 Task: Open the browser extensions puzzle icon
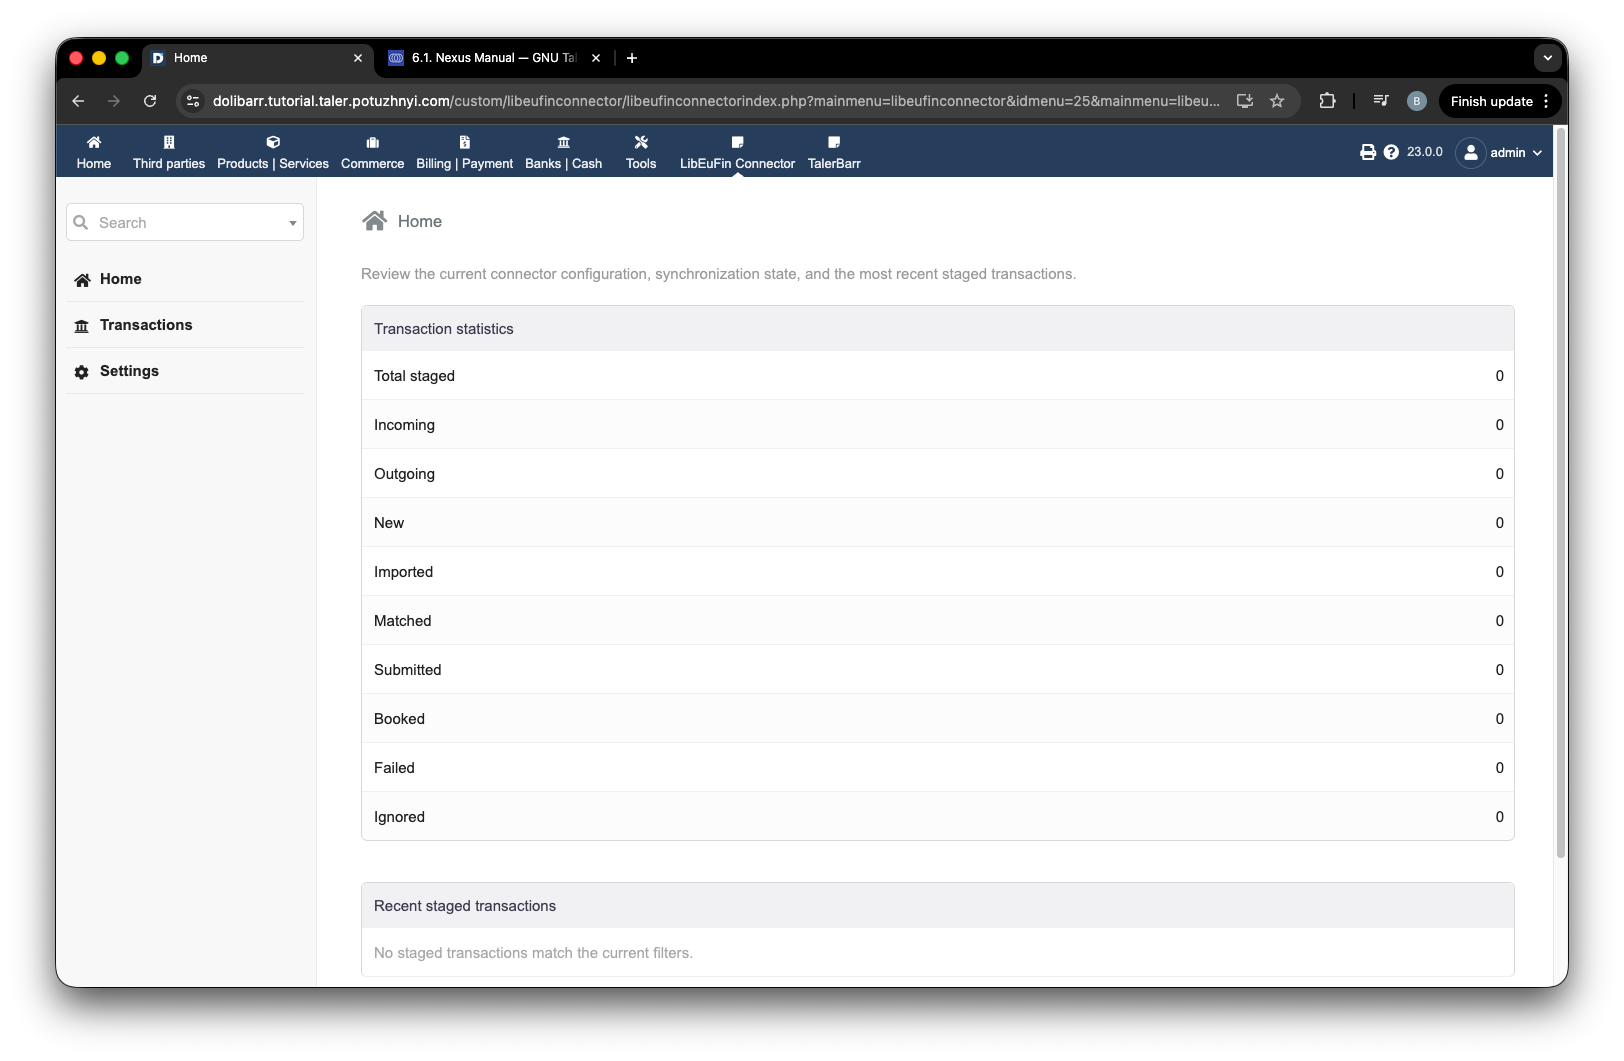point(1327,101)
